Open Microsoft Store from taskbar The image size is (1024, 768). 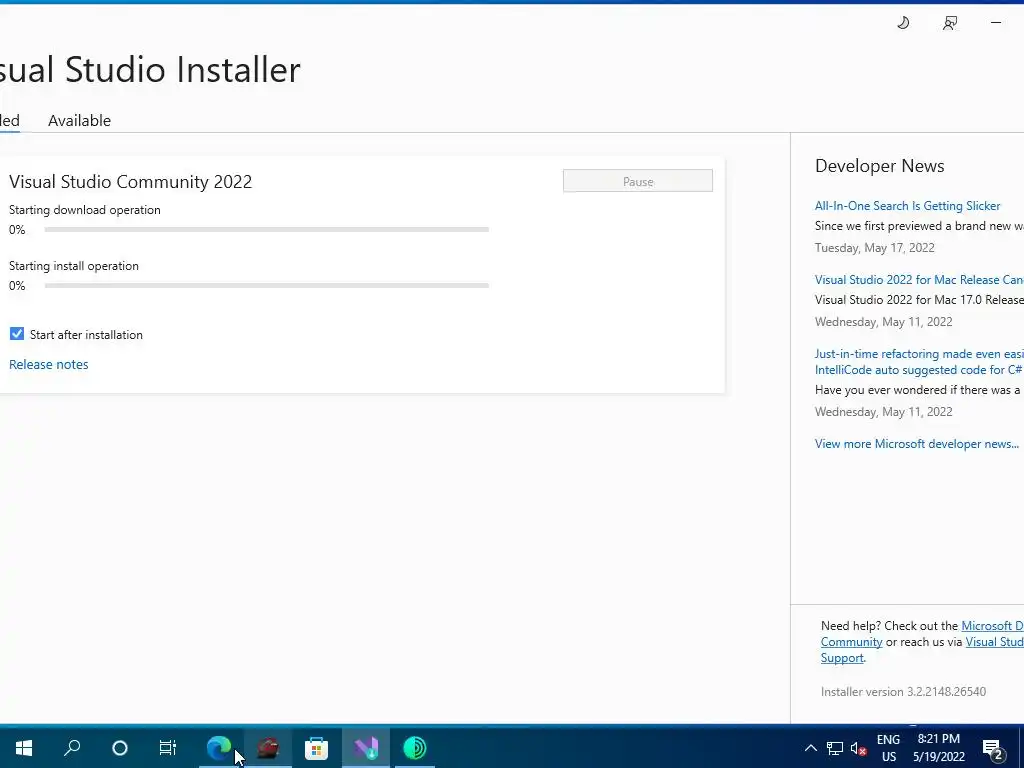tap(316, 748)
